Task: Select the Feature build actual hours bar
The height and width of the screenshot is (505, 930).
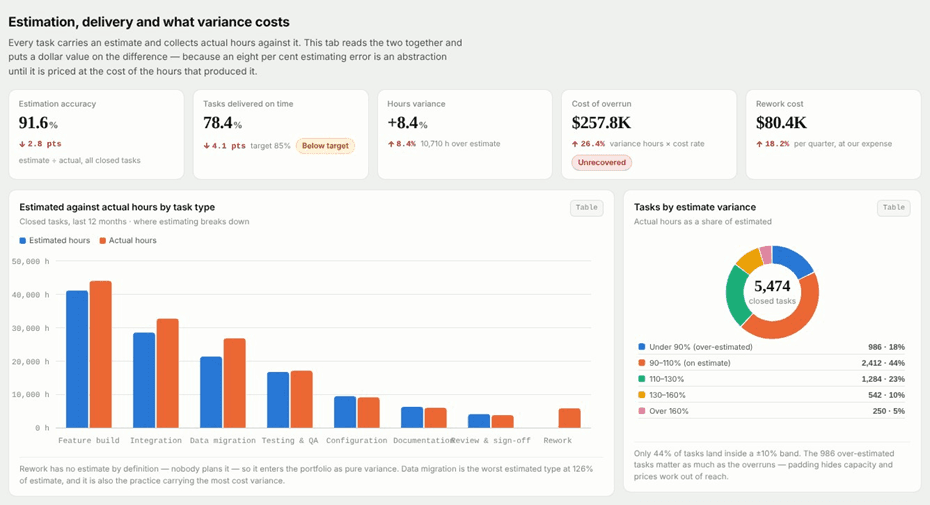Action: 101,354
